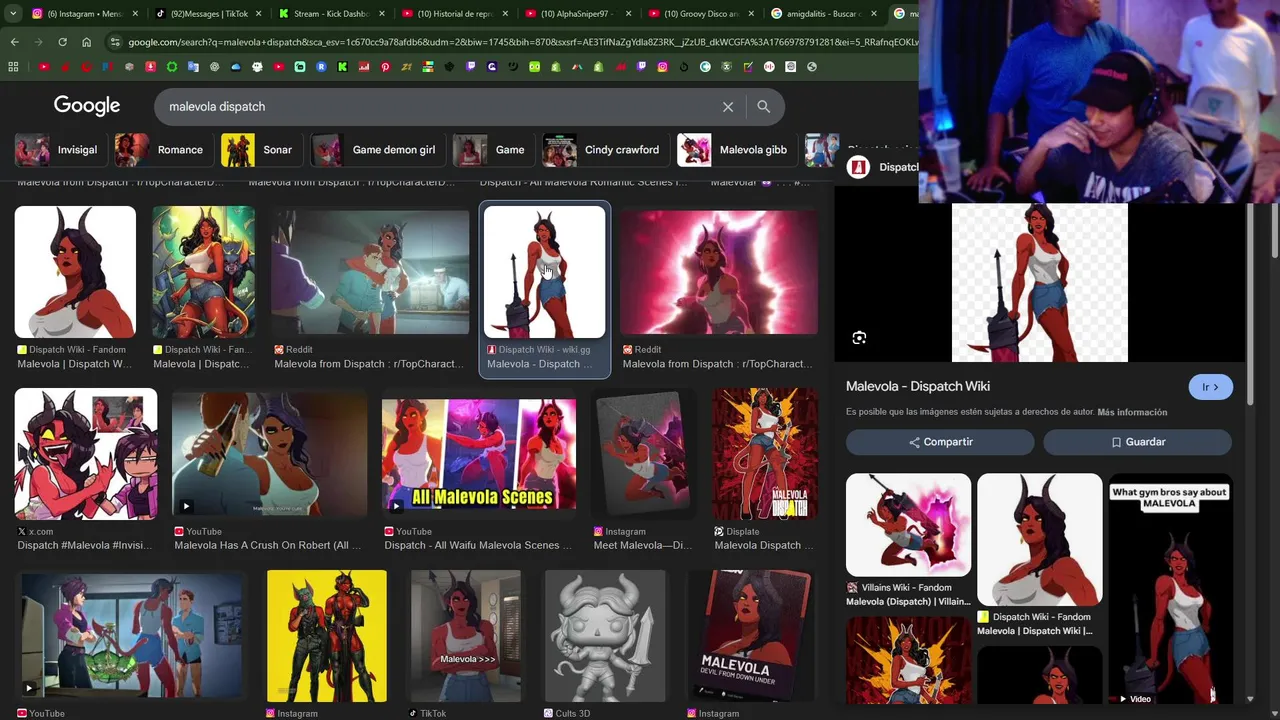
Task: Close the Groovy Disco tab
Action: pyautogui.click(x=750, y=14)
